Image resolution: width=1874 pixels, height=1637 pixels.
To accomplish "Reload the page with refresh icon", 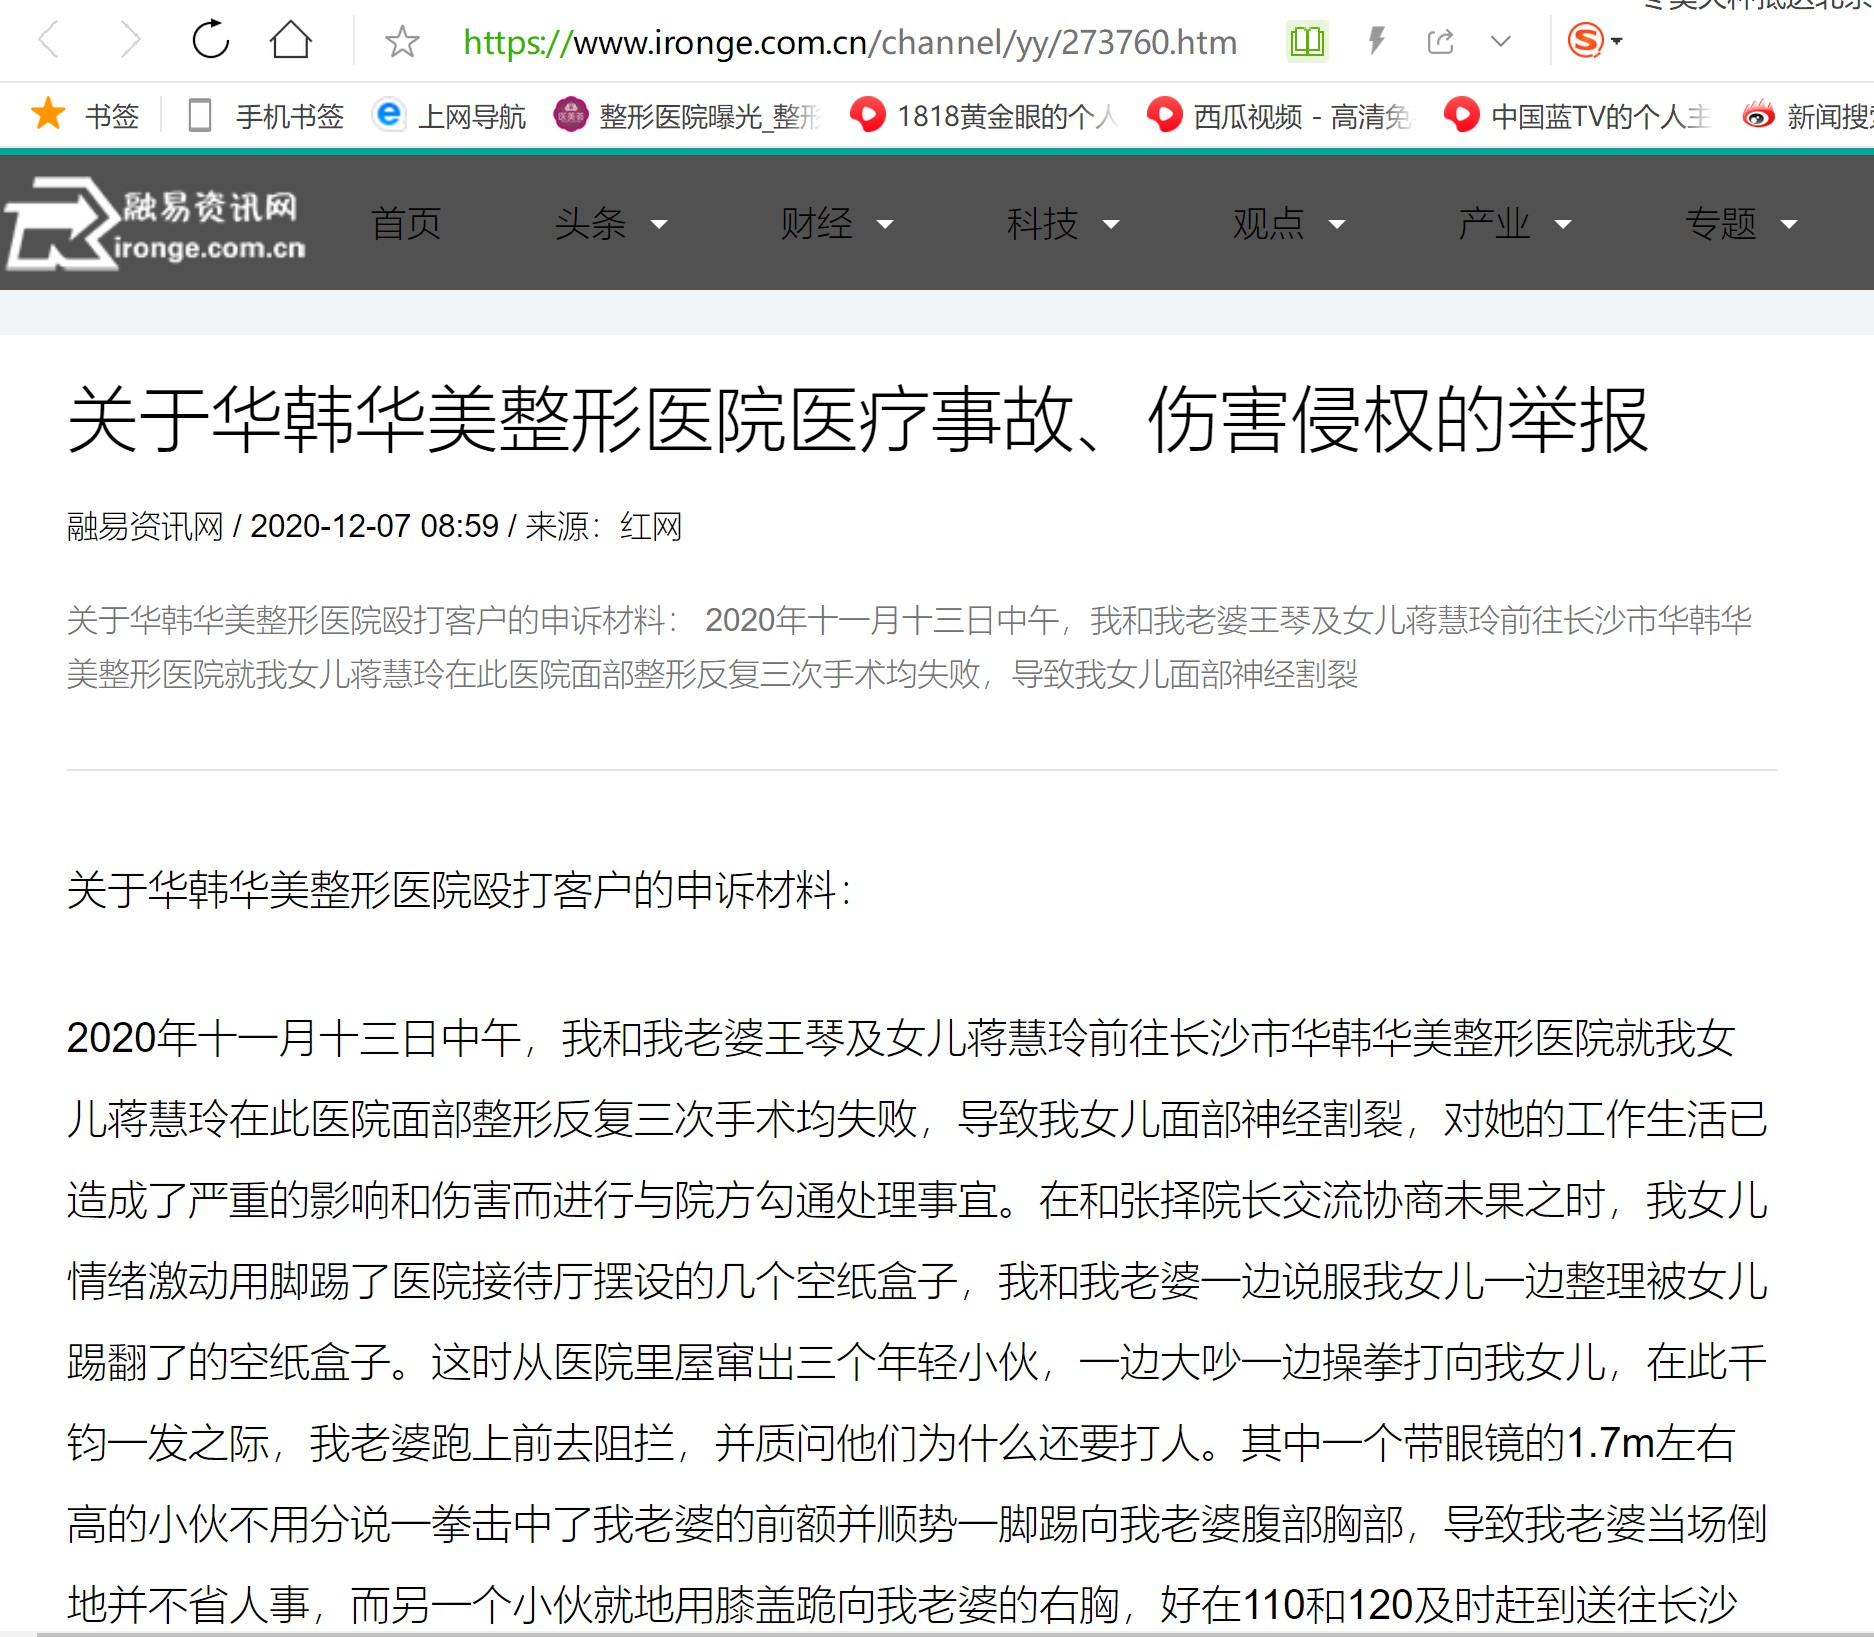I will tap(211, 40).
